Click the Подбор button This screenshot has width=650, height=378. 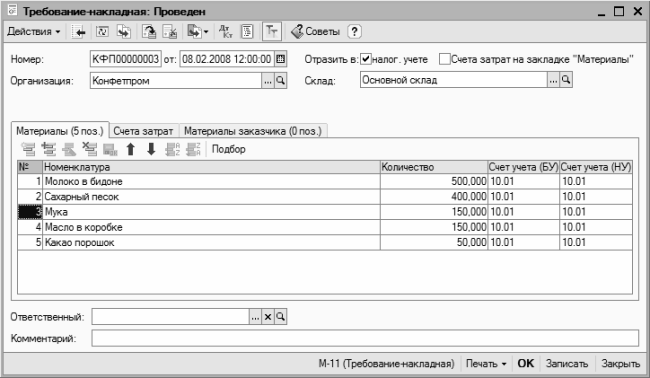pyautogui.click(x=228, y=149)
